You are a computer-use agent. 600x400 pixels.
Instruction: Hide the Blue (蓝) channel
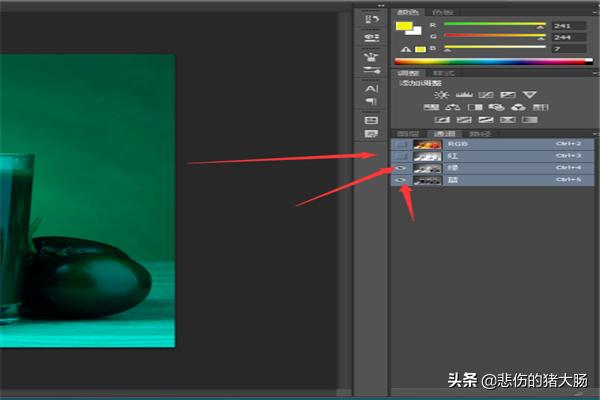click(401, 180)
